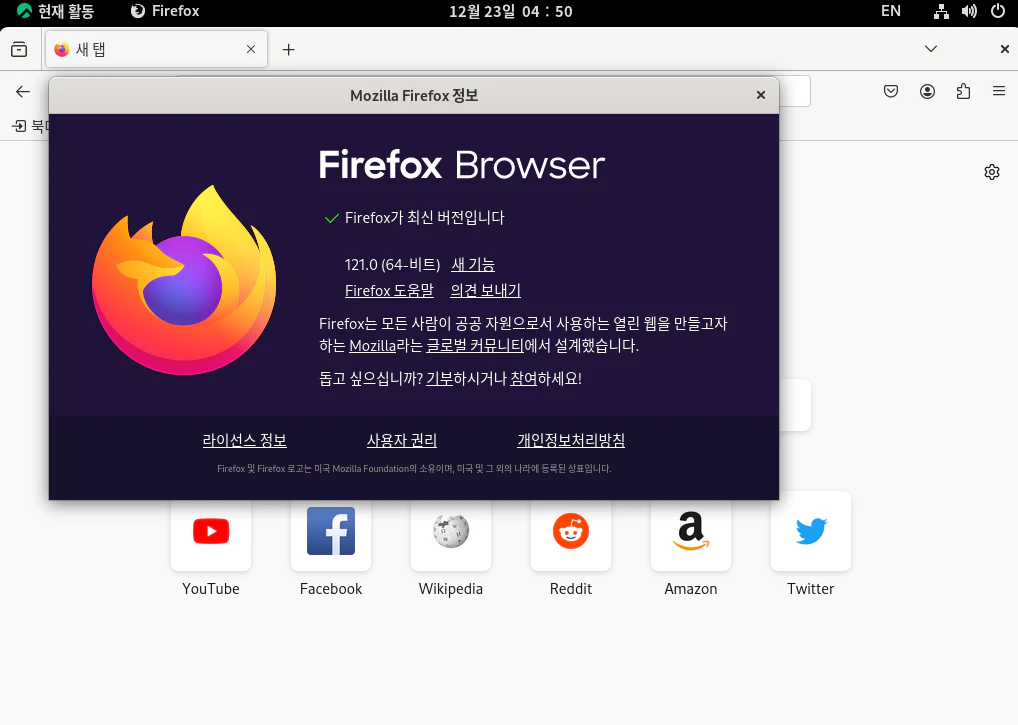Open the extensions puzzle icon
The height and width of the screenshot is (725, 1018).
963,92
